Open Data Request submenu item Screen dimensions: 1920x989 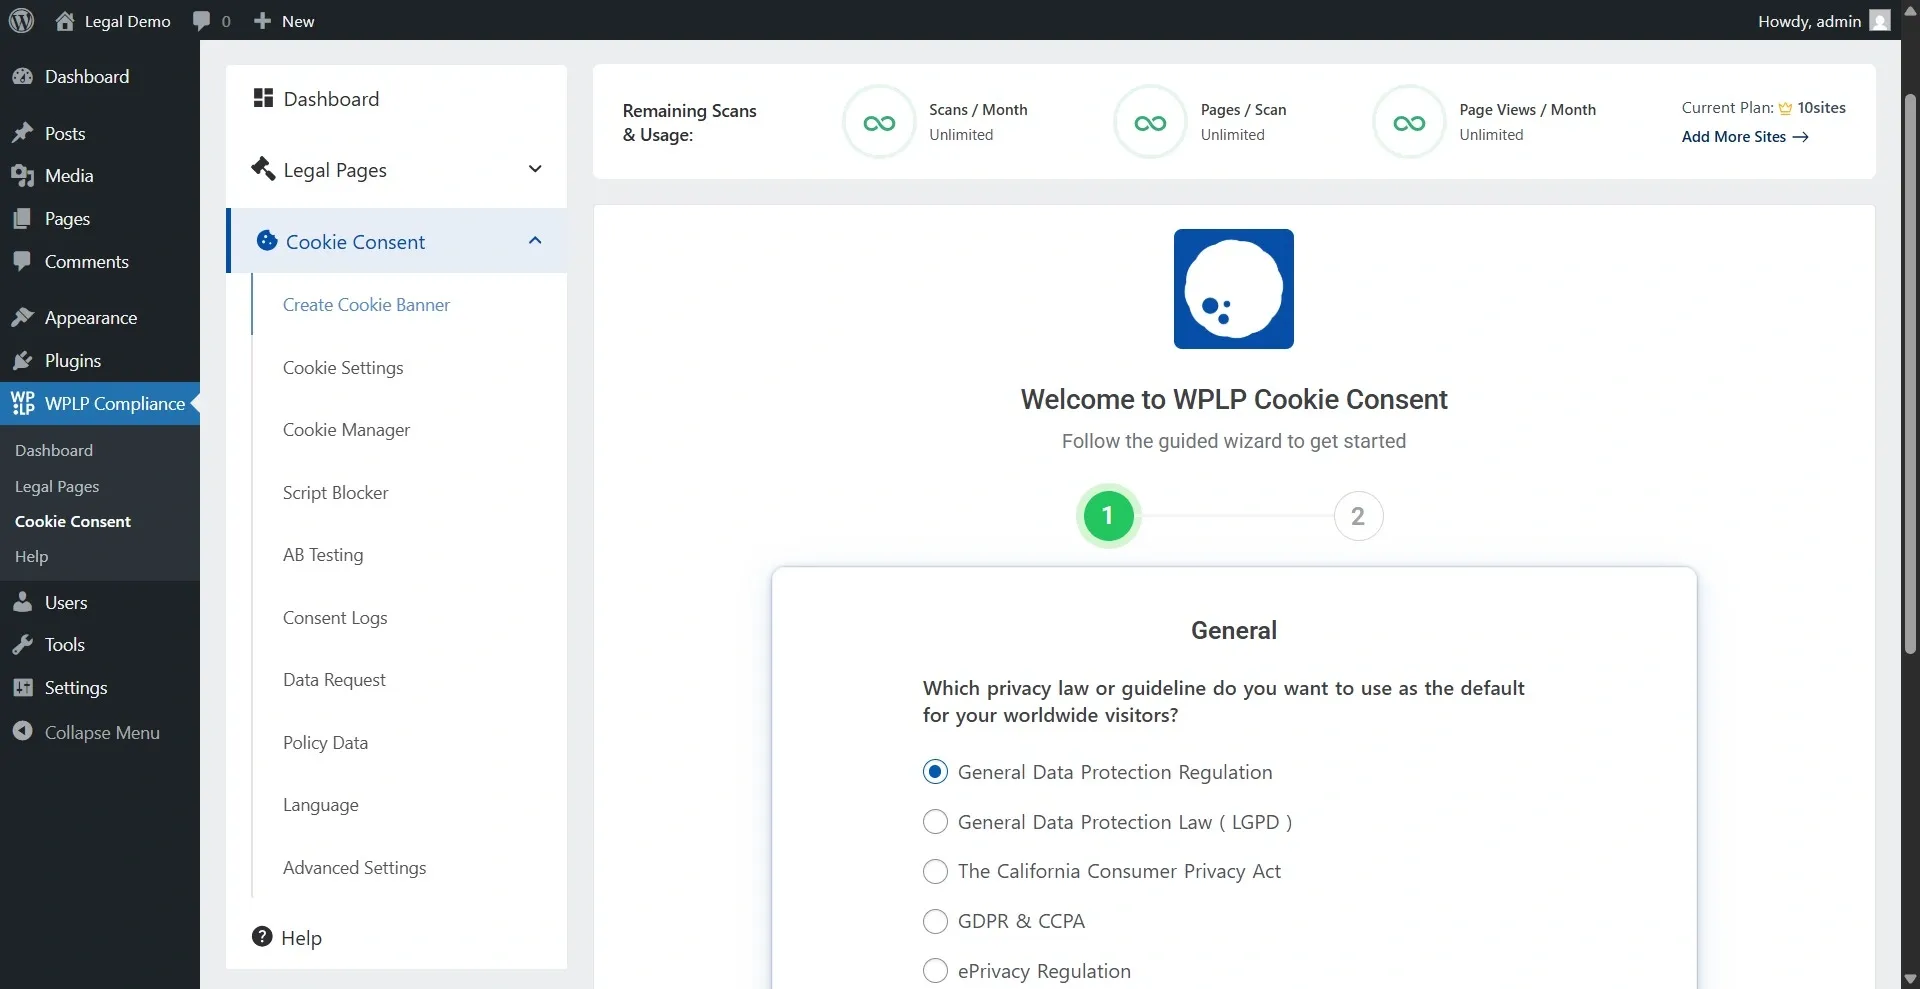point(334,680)
